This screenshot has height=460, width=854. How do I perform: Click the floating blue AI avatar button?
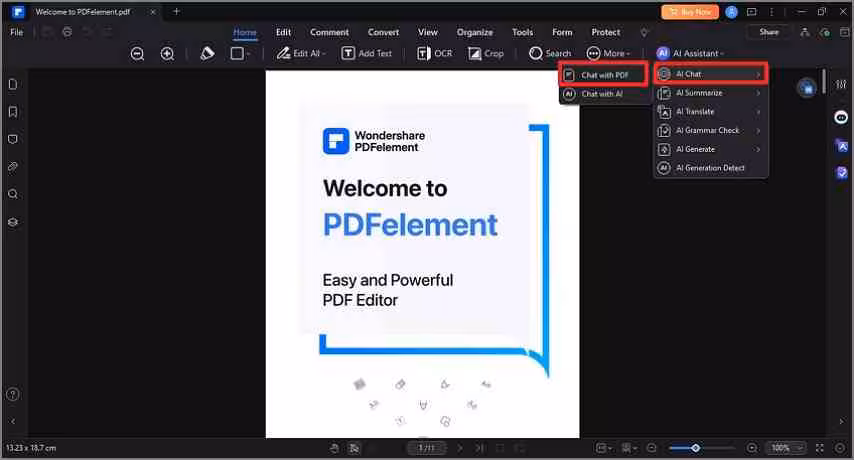point(807,88)
